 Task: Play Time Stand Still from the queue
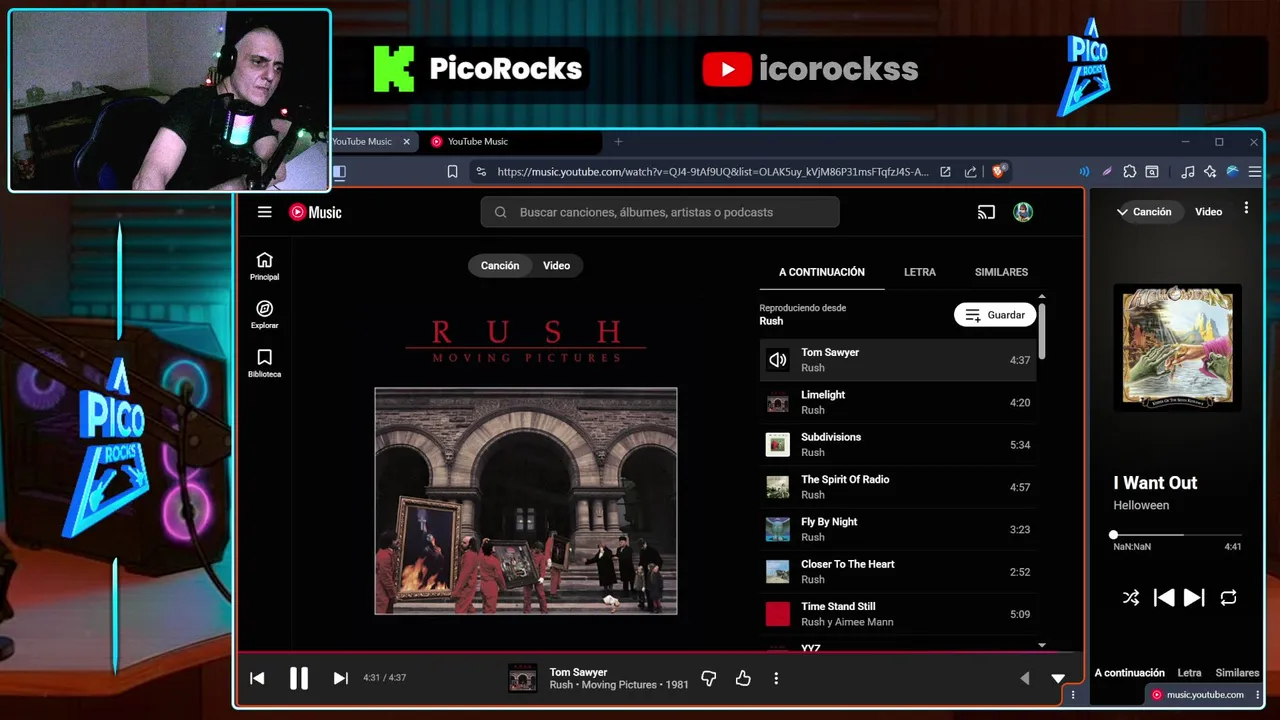click(x=898, y=614)
